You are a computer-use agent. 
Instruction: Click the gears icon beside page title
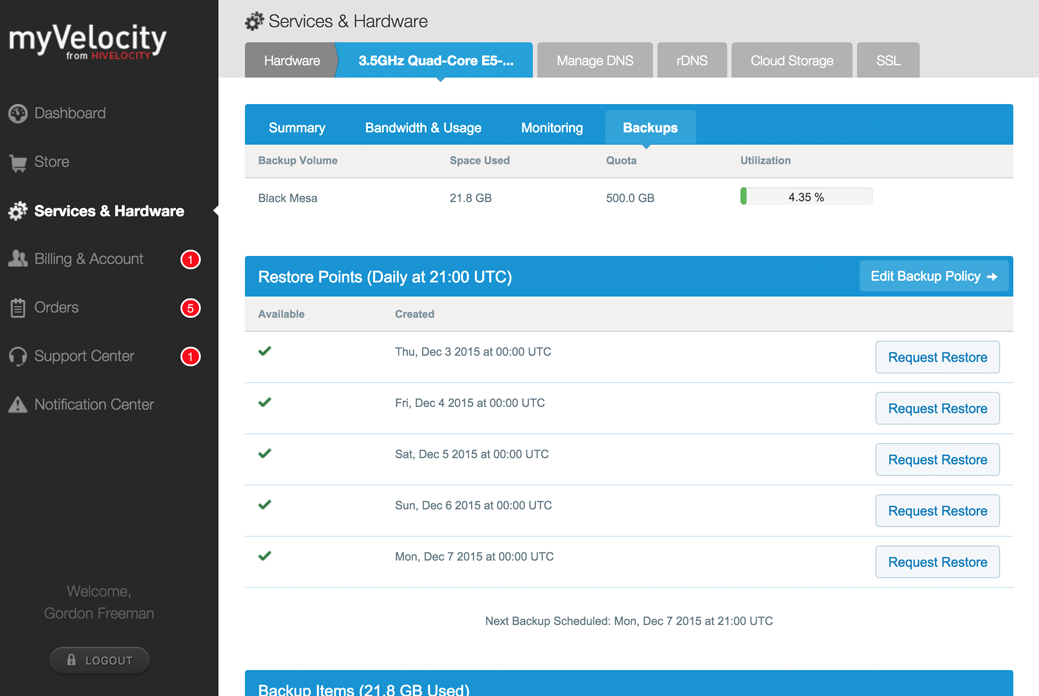[254, 21]
